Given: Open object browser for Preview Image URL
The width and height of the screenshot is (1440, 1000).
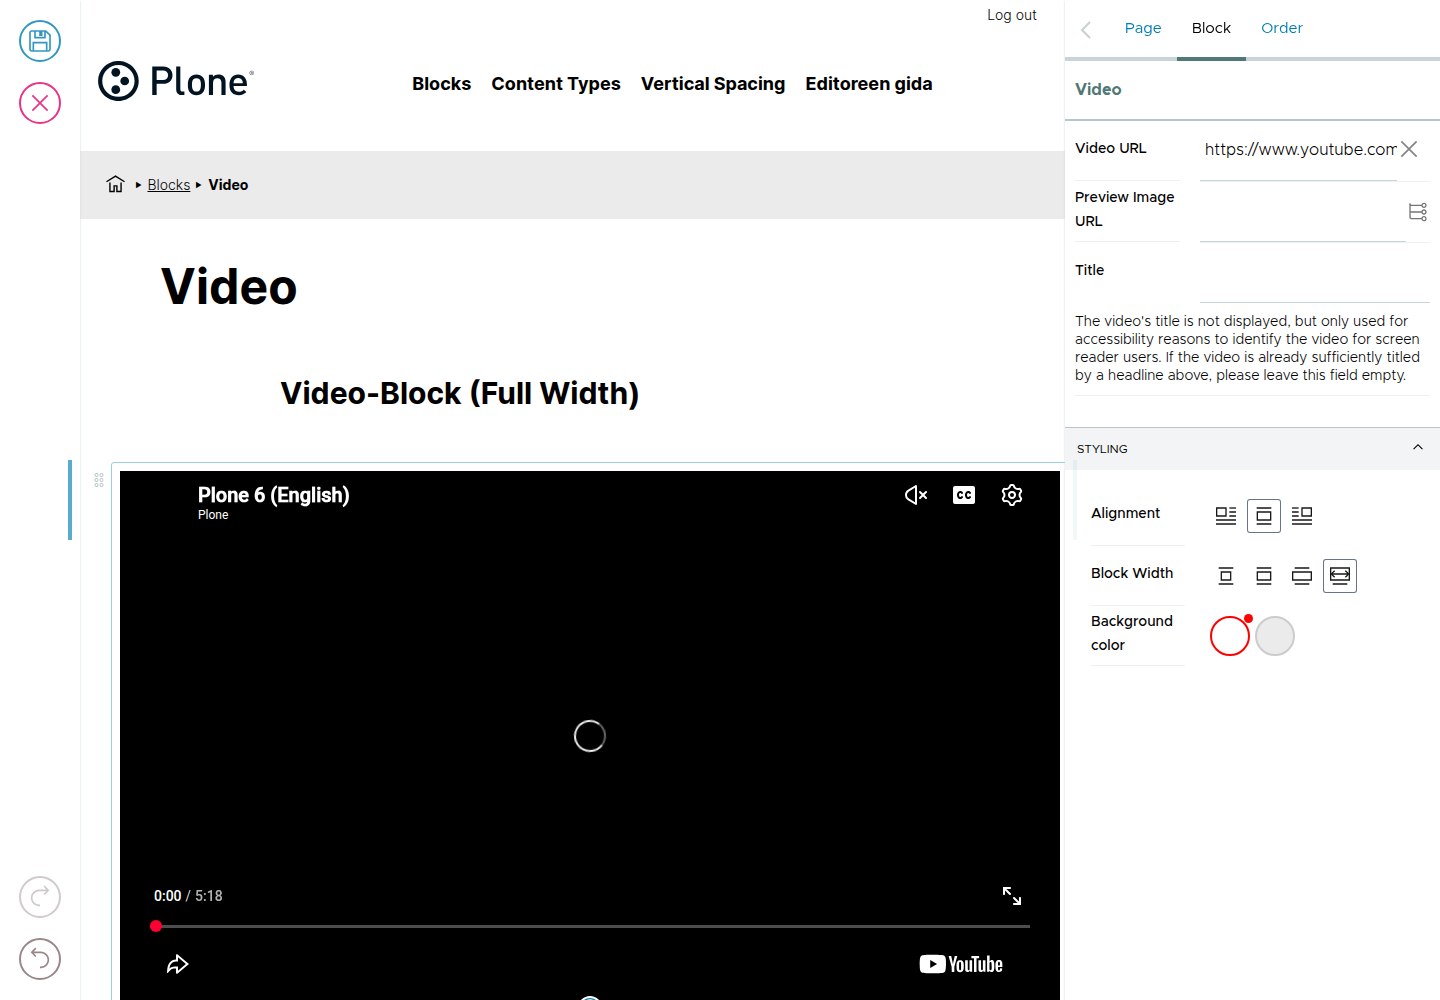Looking at the screenshot, I should coord(1418,212).
